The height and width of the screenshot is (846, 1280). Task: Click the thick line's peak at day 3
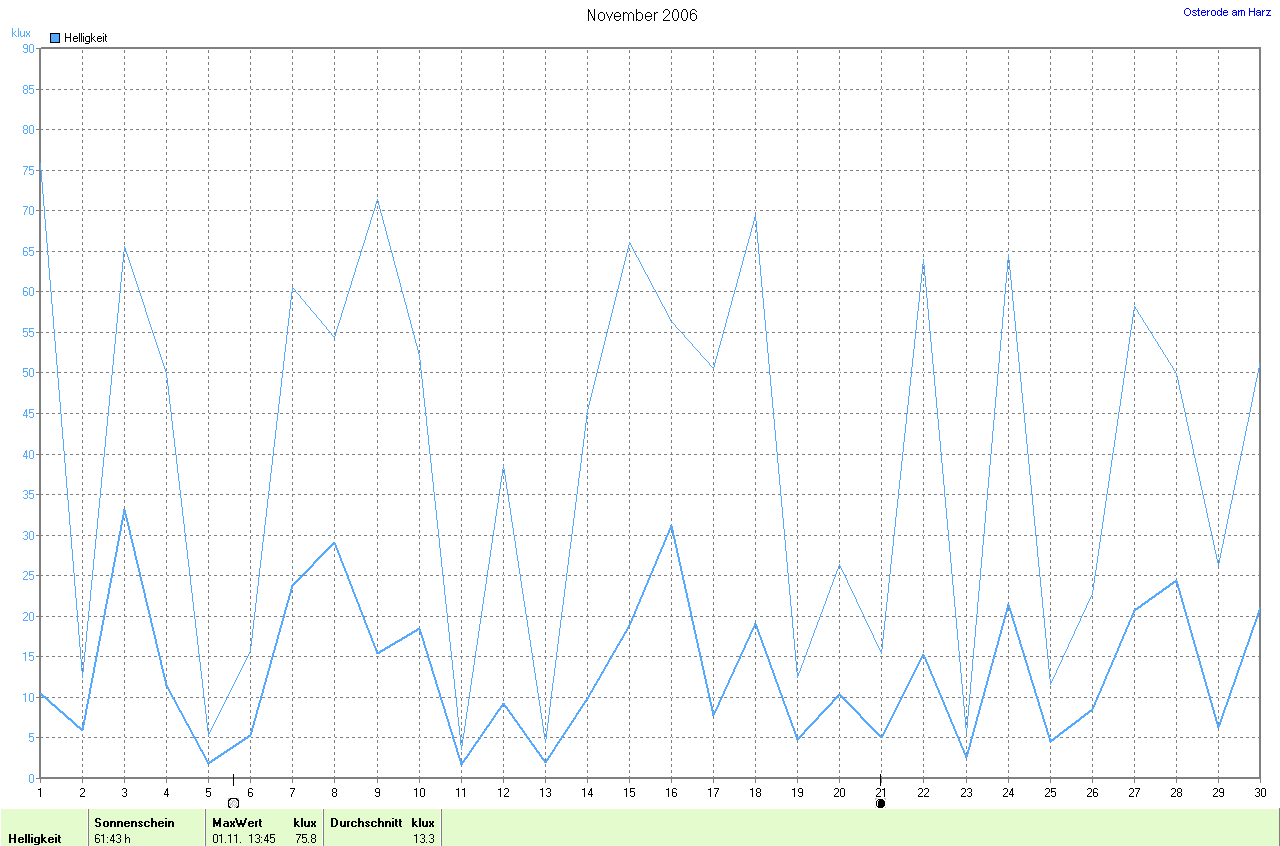124,509
